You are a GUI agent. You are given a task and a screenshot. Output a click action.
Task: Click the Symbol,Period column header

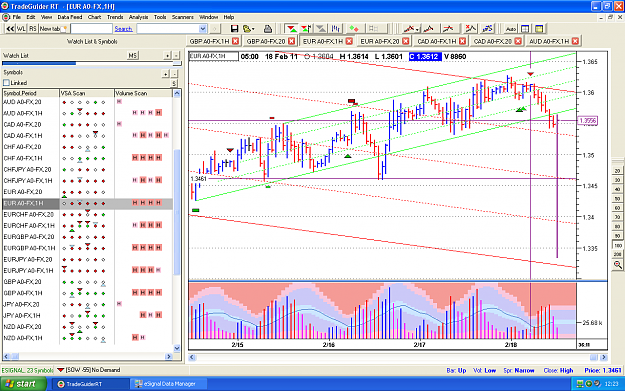click(x=31, y=93)
